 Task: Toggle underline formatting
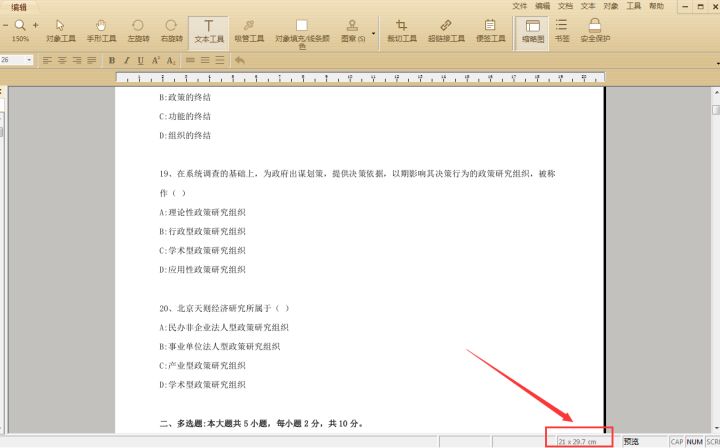(141, 60)
